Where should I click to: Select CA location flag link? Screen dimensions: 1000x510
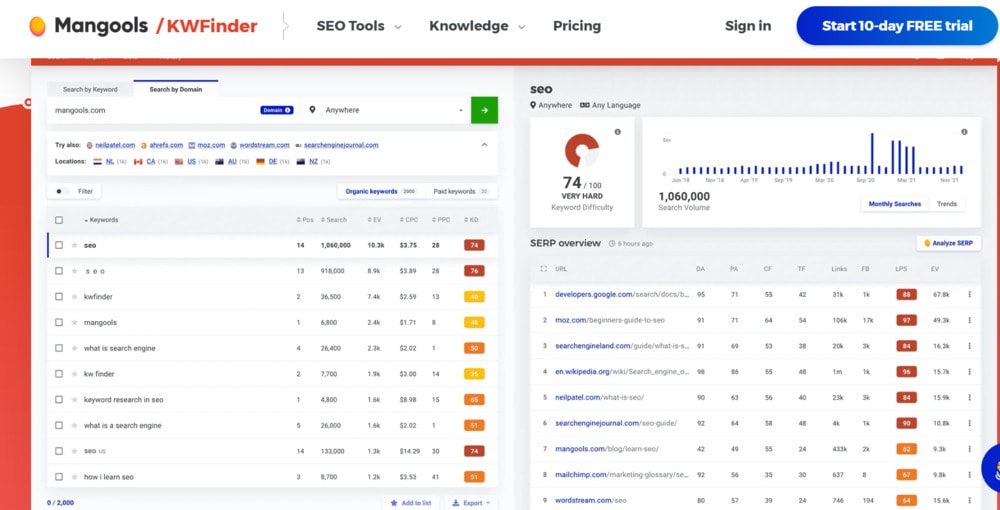(150, 162)
